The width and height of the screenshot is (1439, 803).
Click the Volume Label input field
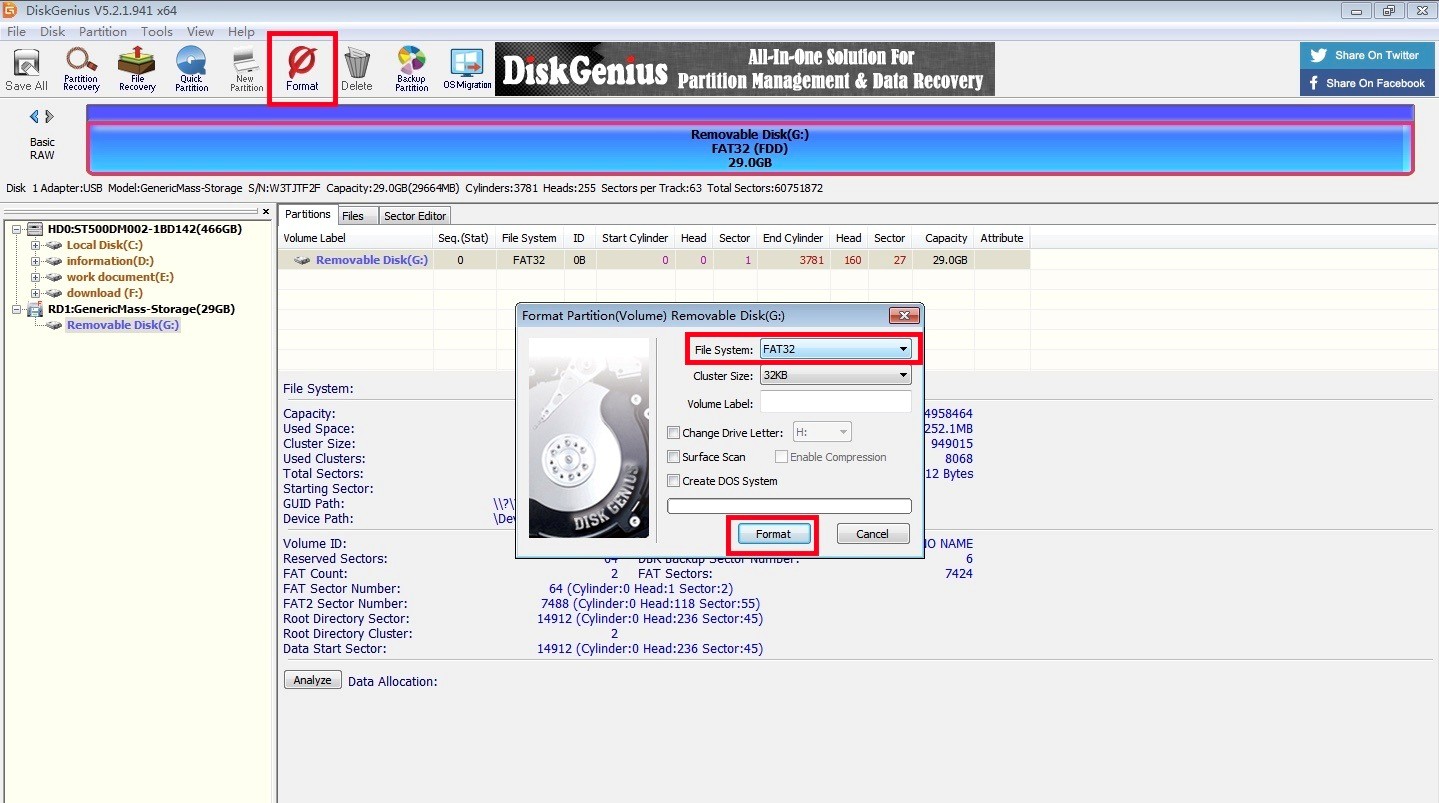point(835,402)
